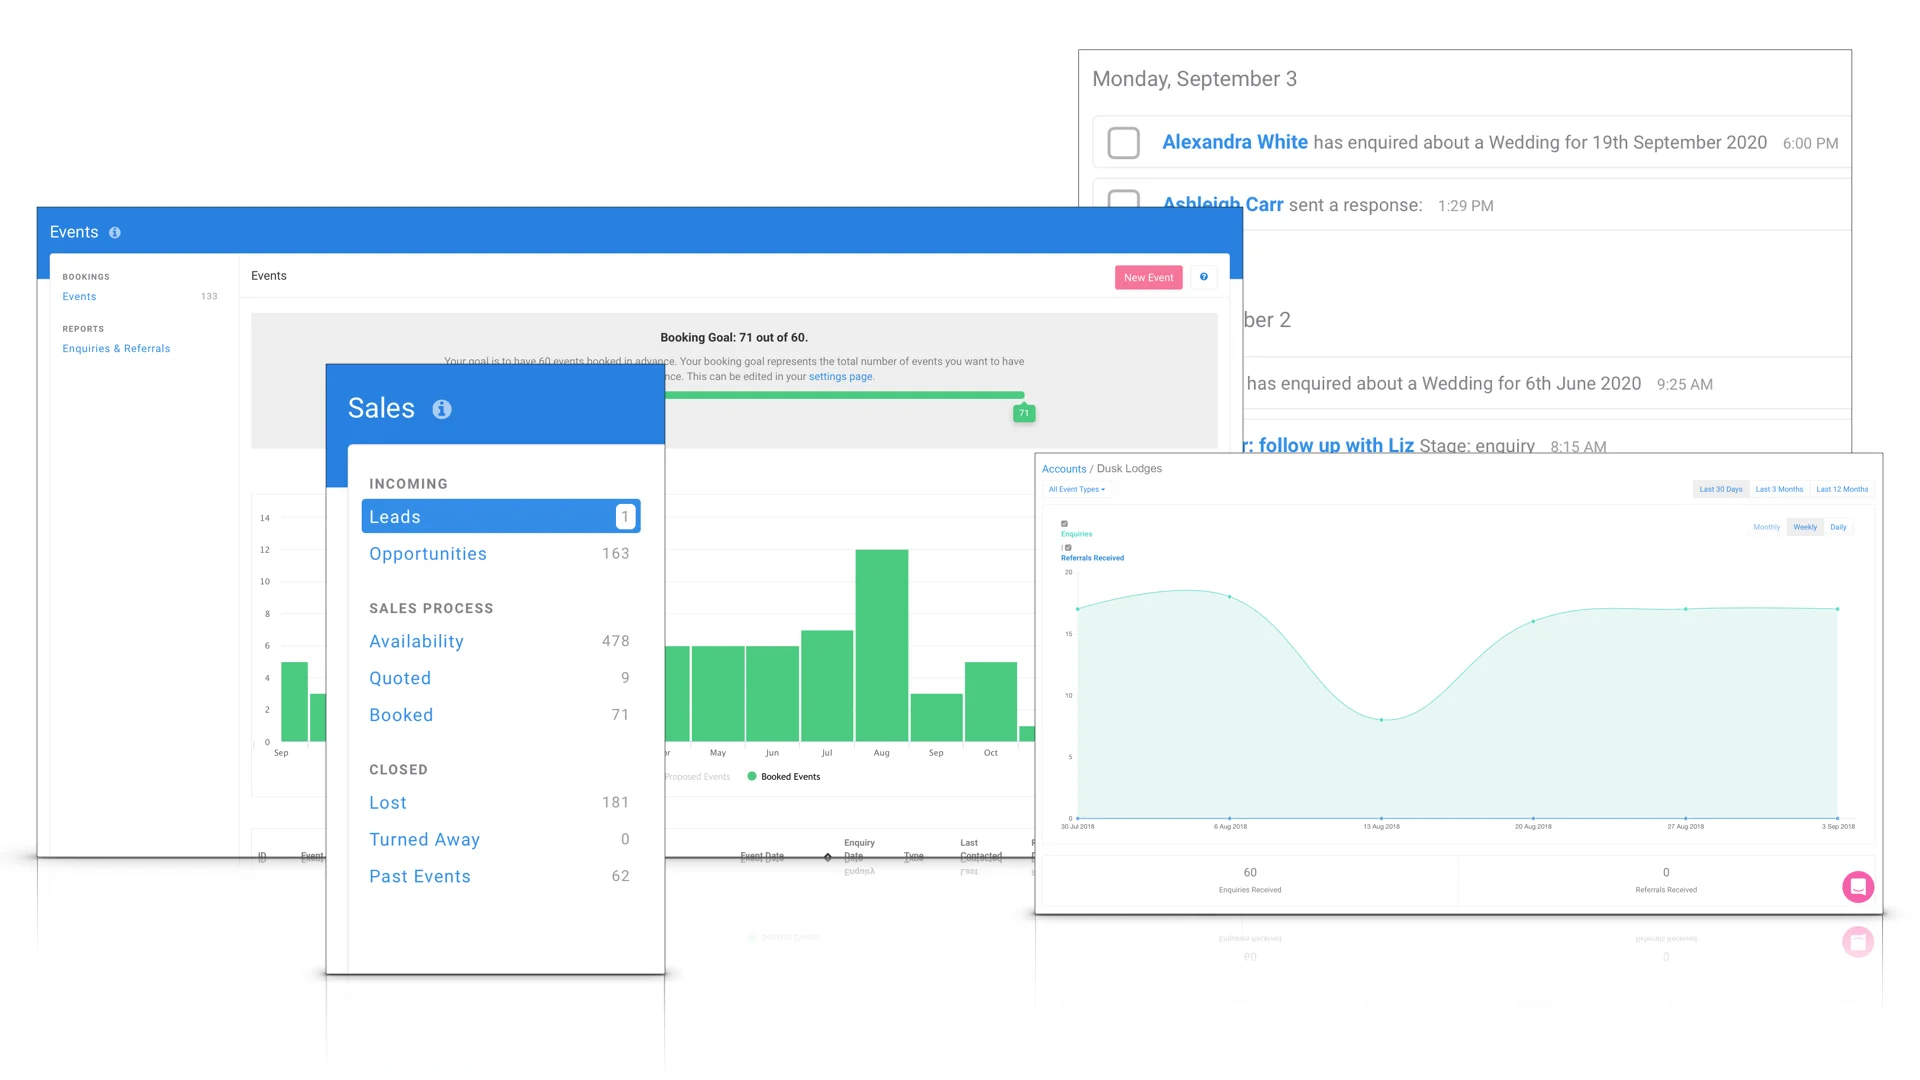
Task: Tick the checkbox beside Ashleigh Carr response
Action: 1123,199
